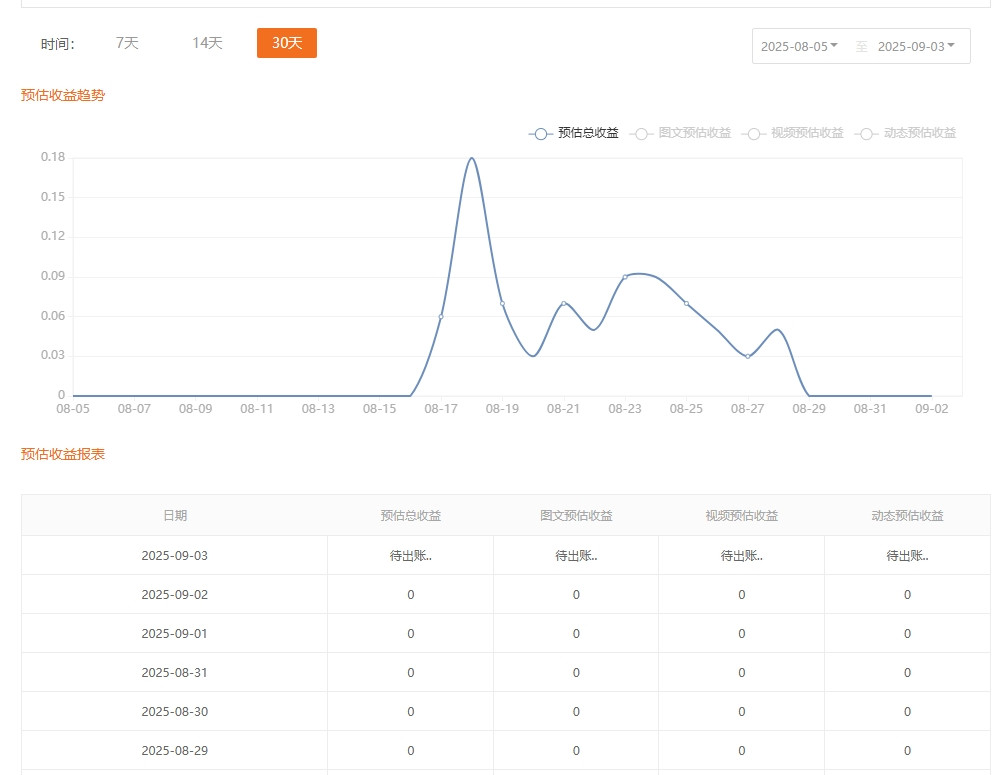Click the chart data point at 08-21
999x775 pixels.
pos(564,303)
